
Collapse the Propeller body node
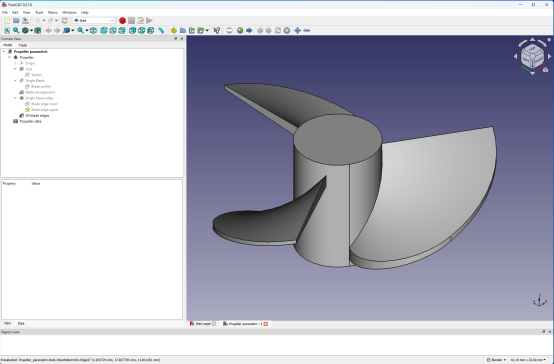point(10,57)
